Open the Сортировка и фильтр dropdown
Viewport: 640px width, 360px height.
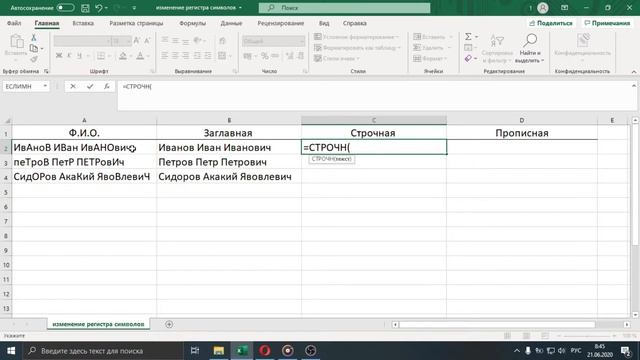[497, 48]
